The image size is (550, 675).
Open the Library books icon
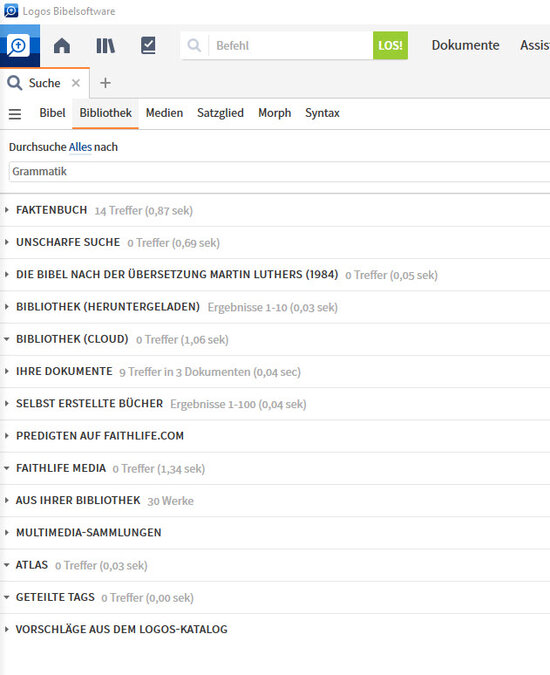[x=105, y=45]
